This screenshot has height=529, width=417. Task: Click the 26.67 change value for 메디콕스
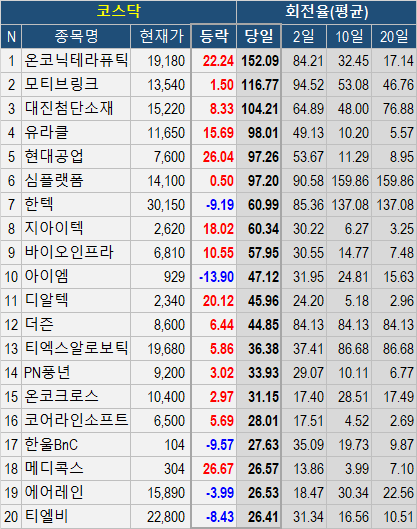[218, 469]
